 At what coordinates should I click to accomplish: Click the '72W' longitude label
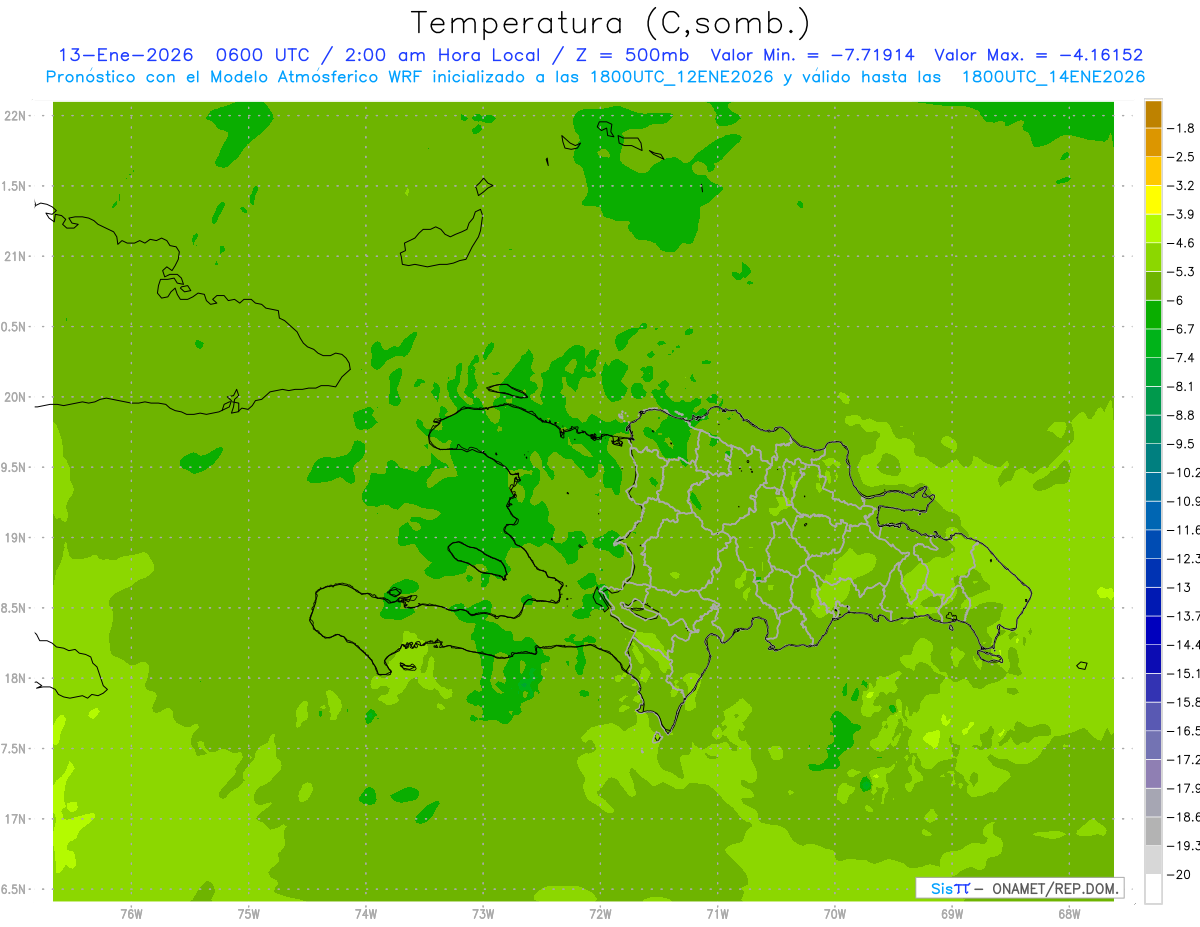[600, 914]
